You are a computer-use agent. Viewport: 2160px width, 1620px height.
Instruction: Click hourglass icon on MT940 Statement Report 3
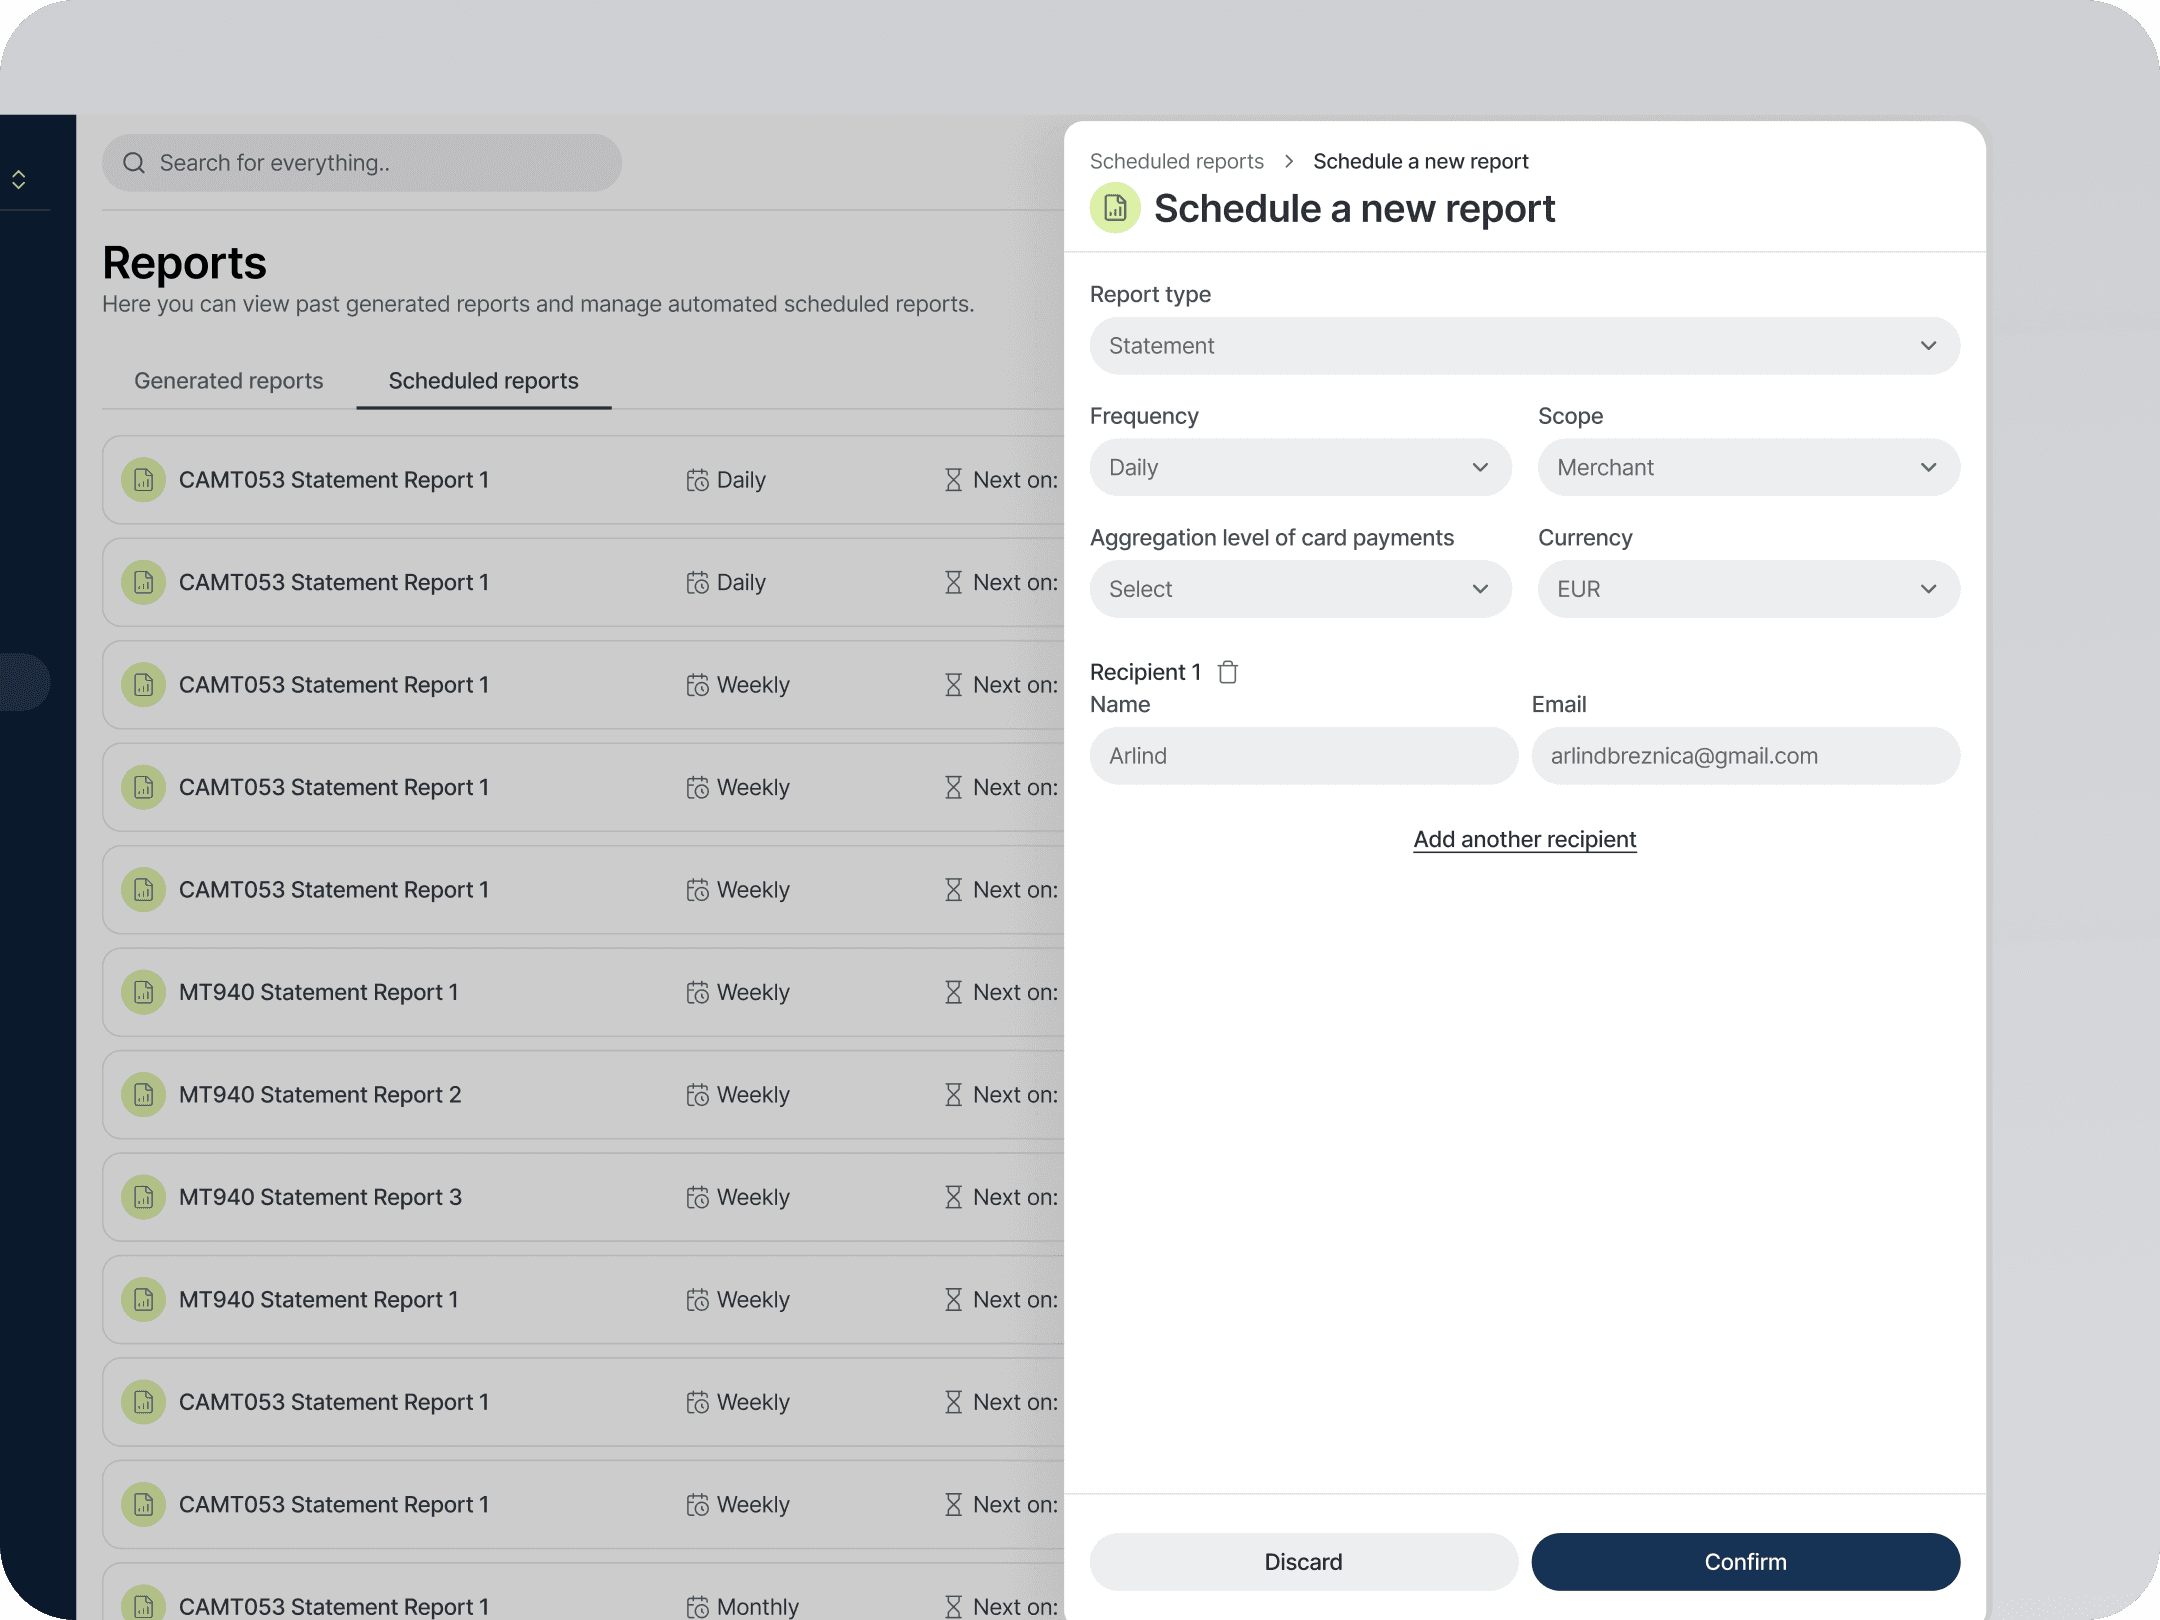[953, 1197]
